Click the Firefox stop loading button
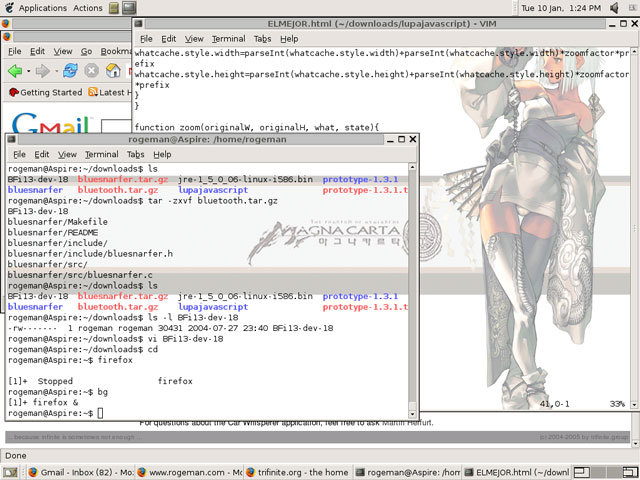Viewport: 640px width, 480px height. 92,71
